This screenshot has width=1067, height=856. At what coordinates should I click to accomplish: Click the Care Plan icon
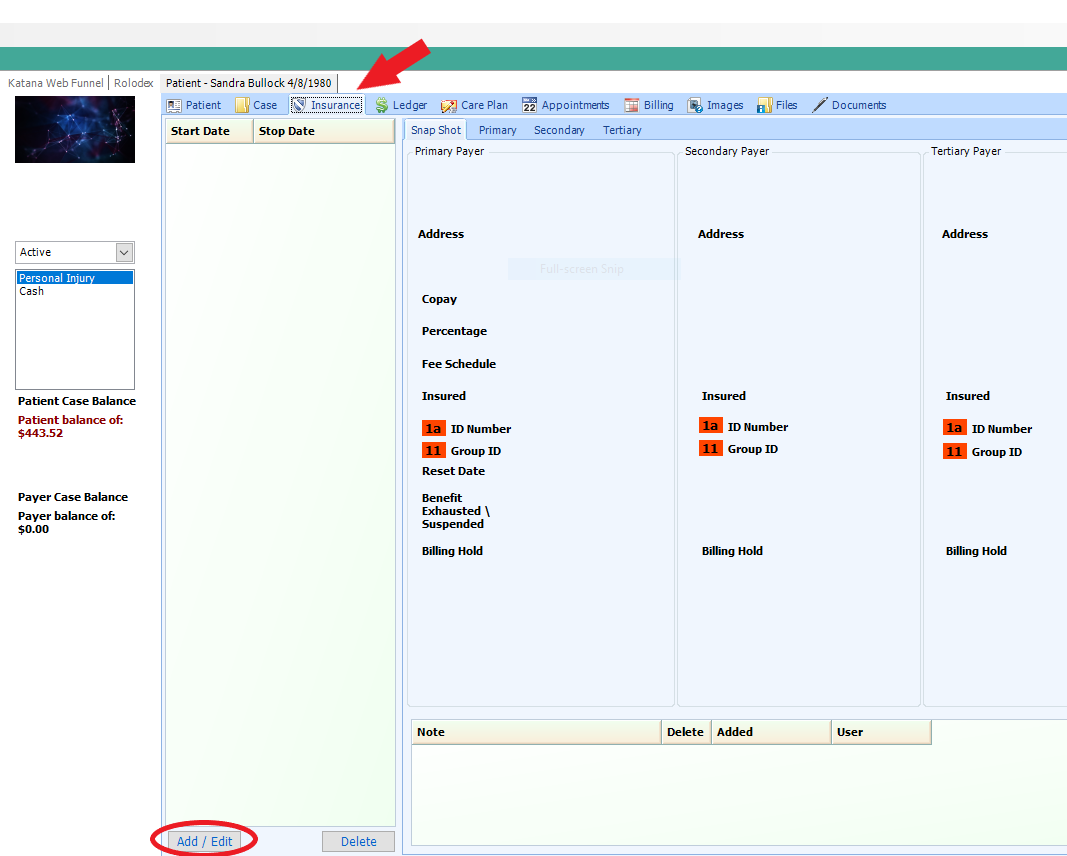[x=450, y=105]
